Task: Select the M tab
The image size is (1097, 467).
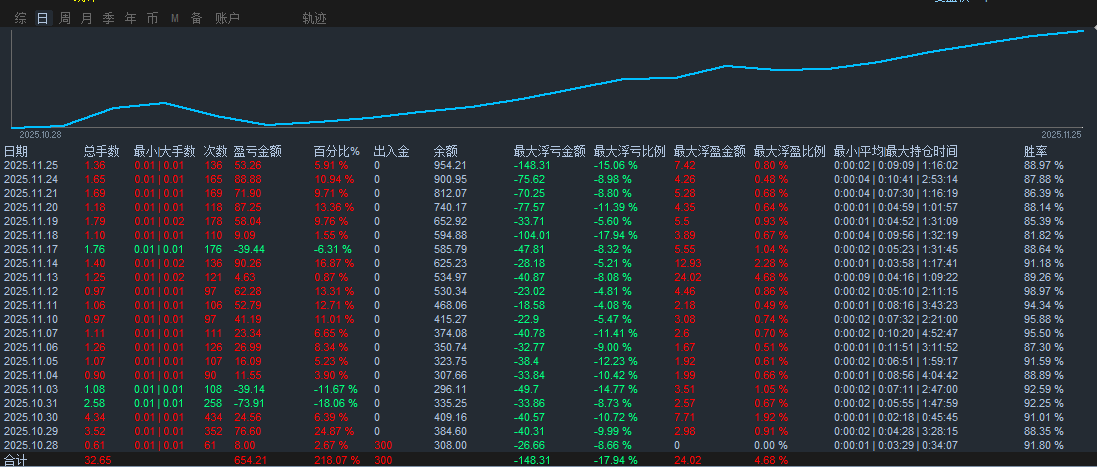Action: (175, 18)
